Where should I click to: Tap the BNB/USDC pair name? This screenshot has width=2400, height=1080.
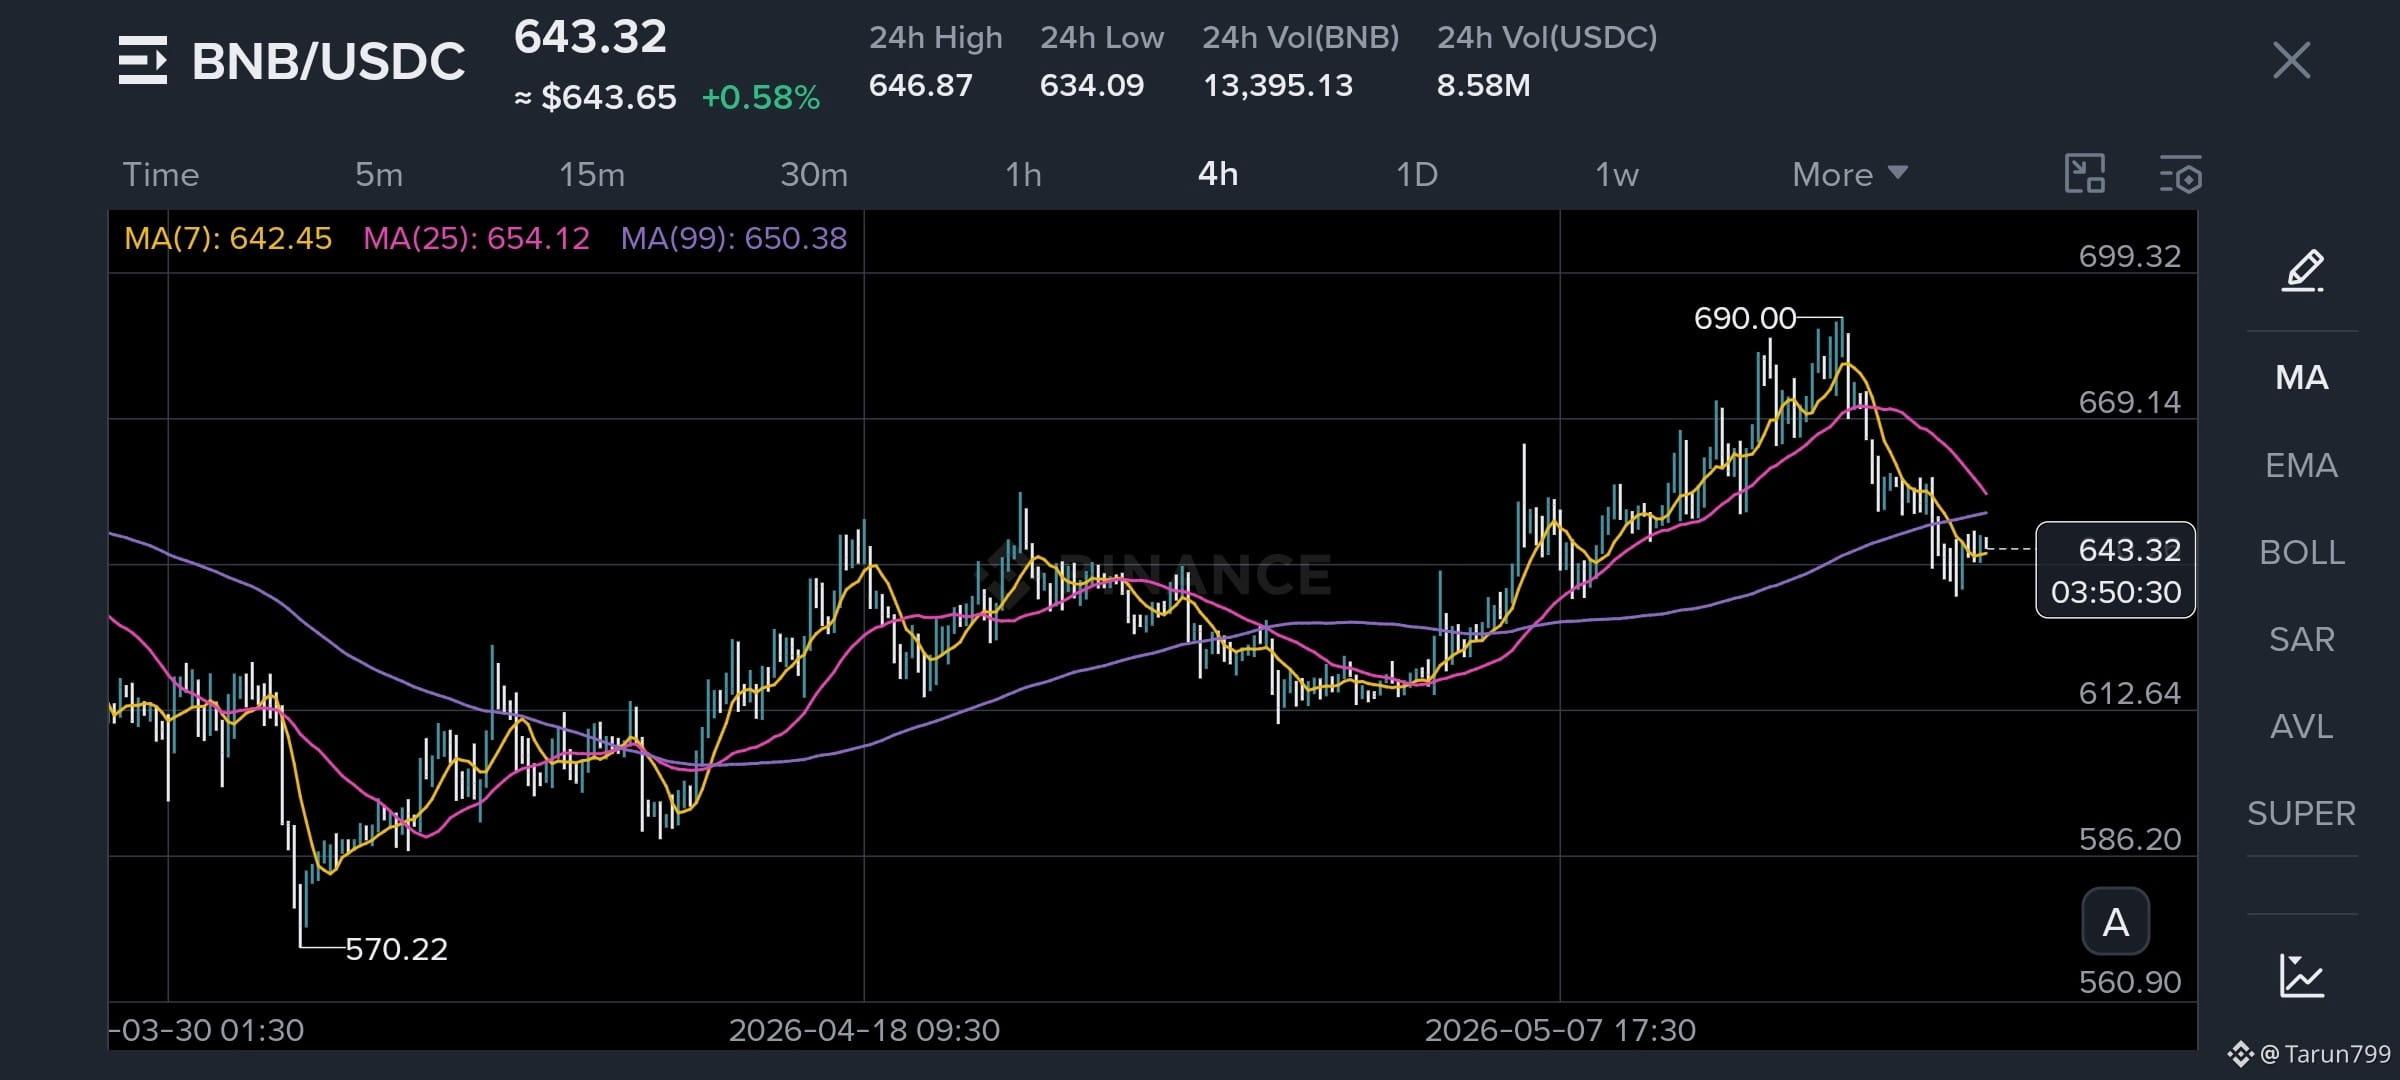pyautogui.click(x=328, y=61)
